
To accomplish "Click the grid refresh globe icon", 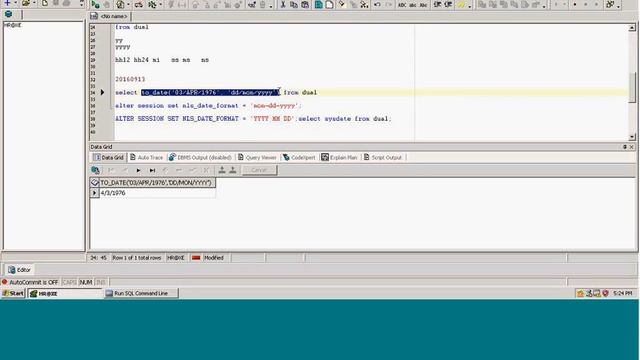I will point(96,170).
